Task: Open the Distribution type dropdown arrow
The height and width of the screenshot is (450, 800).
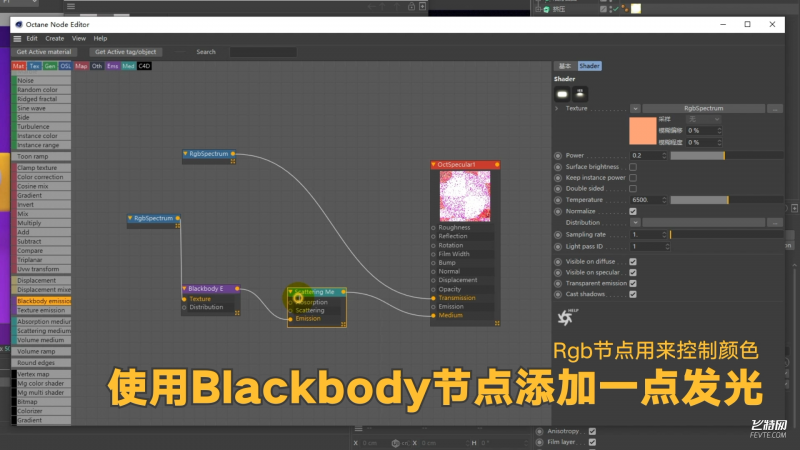Action: click(635, 222)
